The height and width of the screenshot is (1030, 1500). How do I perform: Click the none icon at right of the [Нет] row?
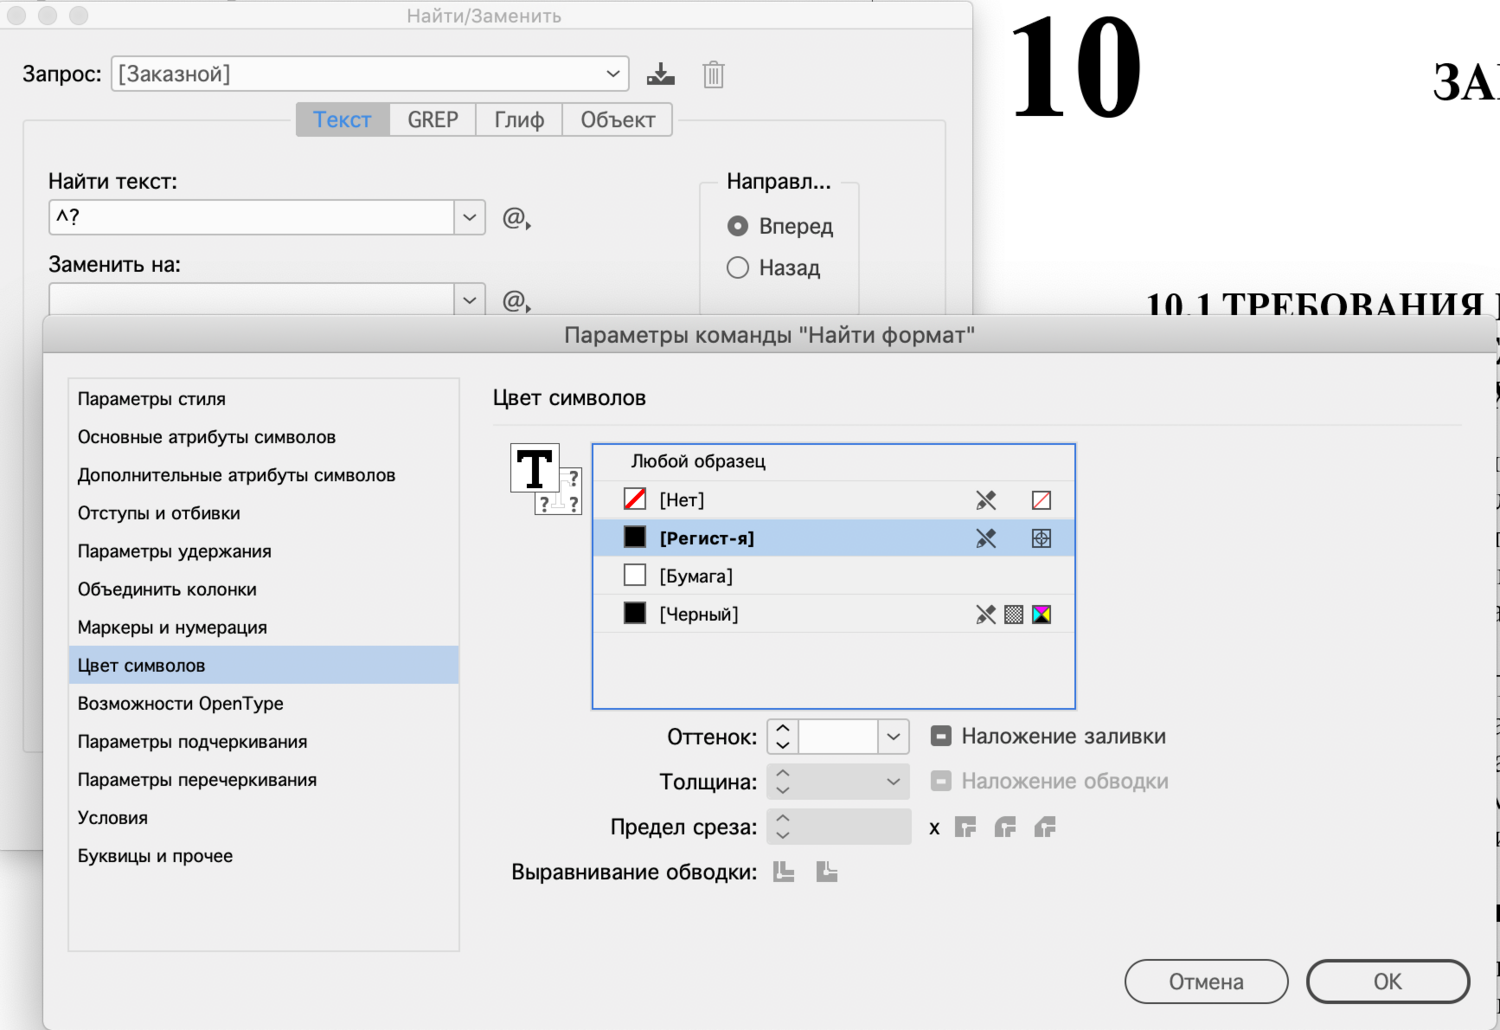tap(1041, 500)
